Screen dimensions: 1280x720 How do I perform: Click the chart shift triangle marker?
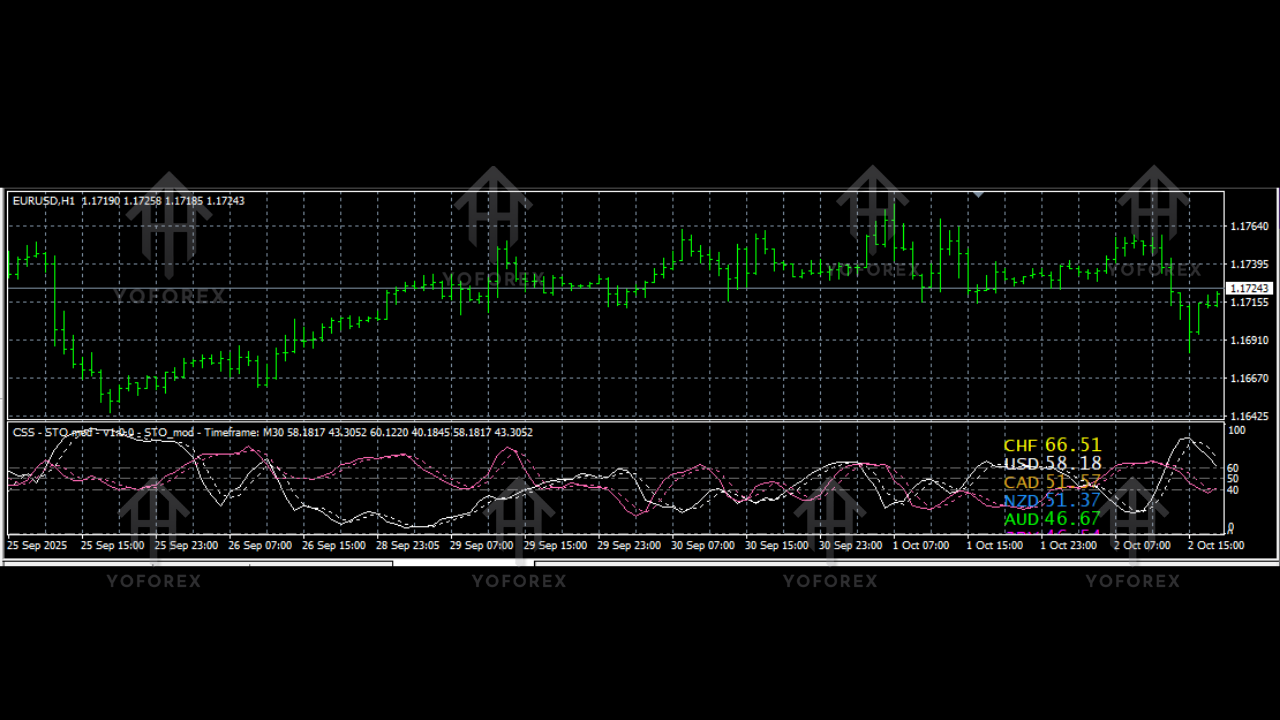tap(978, 194)
